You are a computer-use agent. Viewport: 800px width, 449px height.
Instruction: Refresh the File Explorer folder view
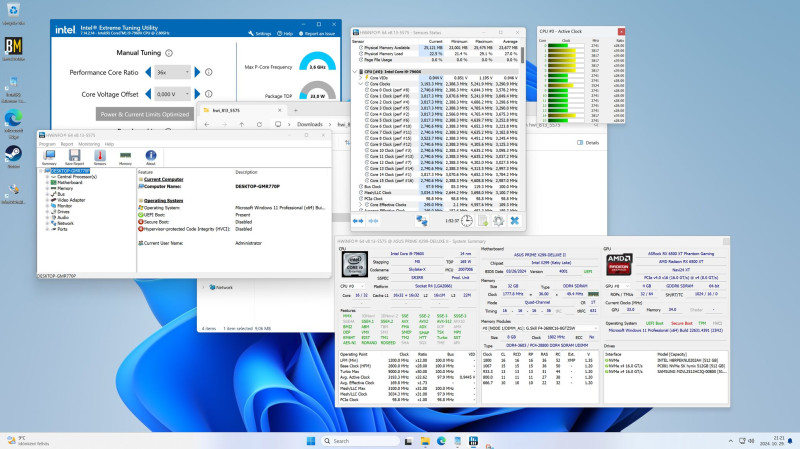point(259,124)
